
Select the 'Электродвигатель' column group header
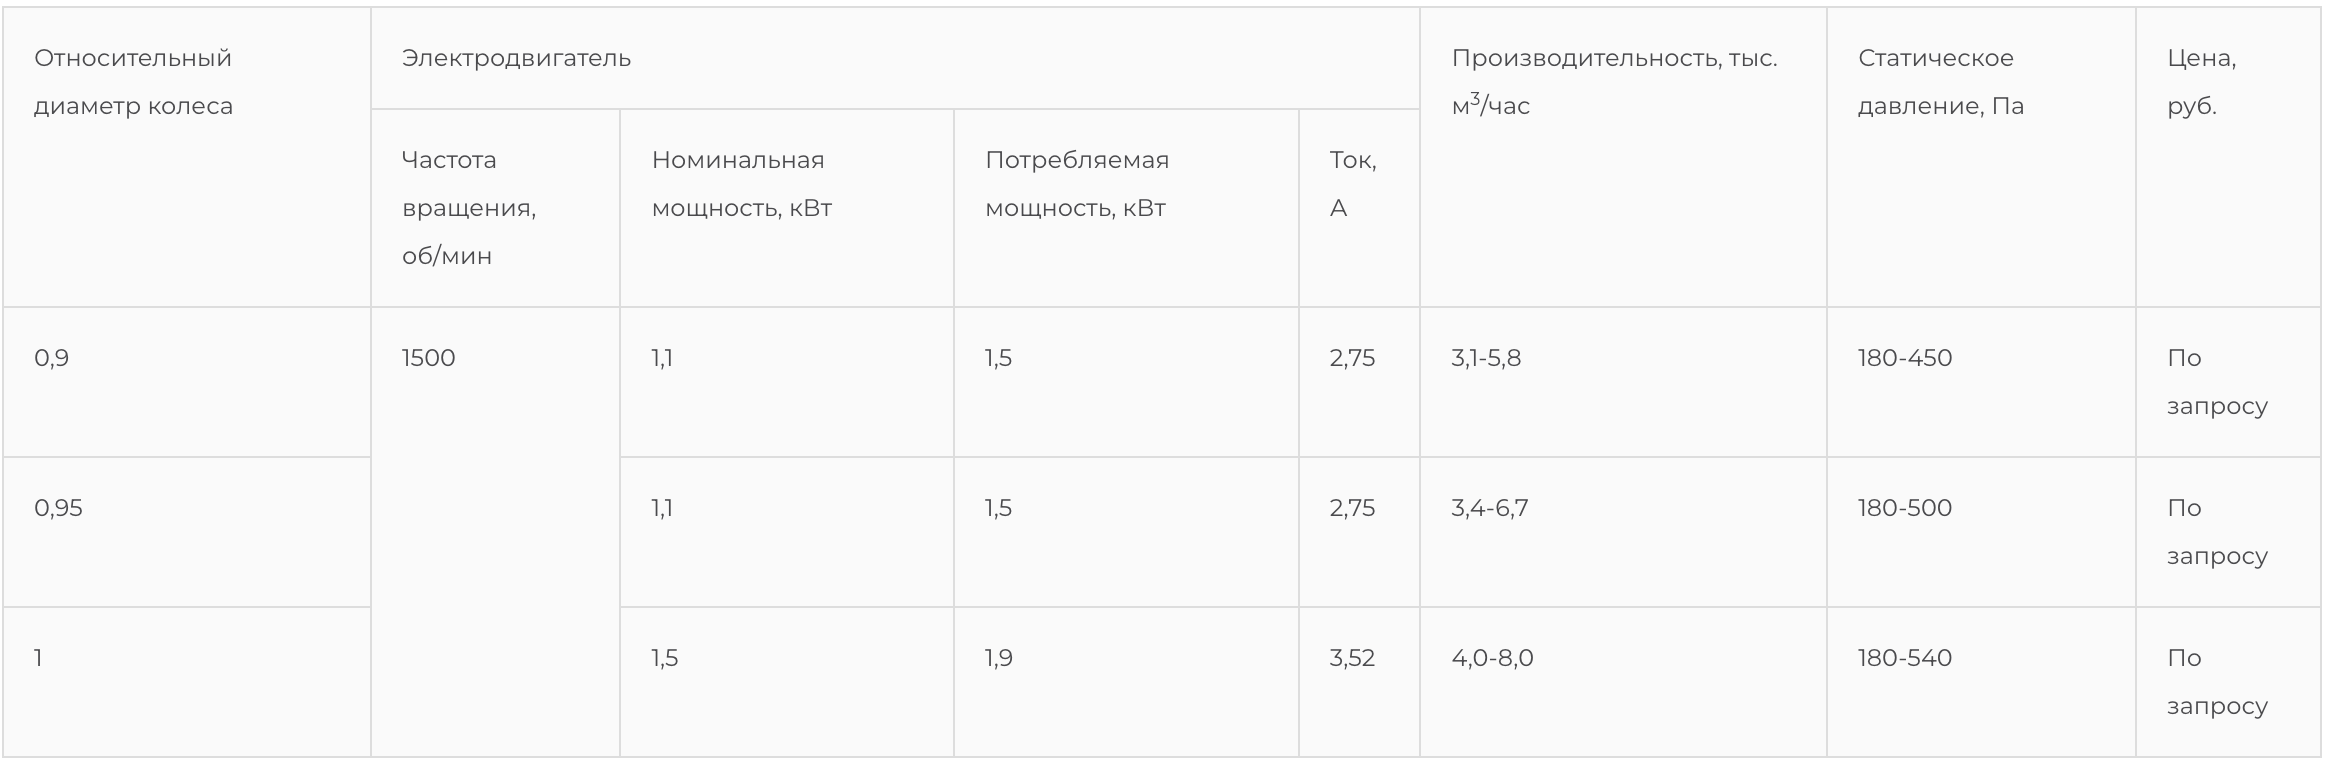tap(516, 58)
